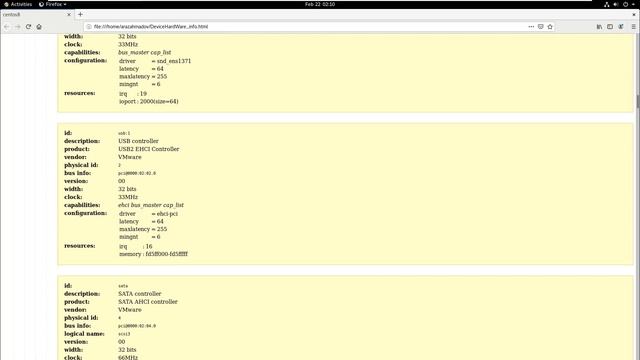Screen dimensions: 640x360
Task: Open the power icon in top bar
Action: [x=625, y=4]
